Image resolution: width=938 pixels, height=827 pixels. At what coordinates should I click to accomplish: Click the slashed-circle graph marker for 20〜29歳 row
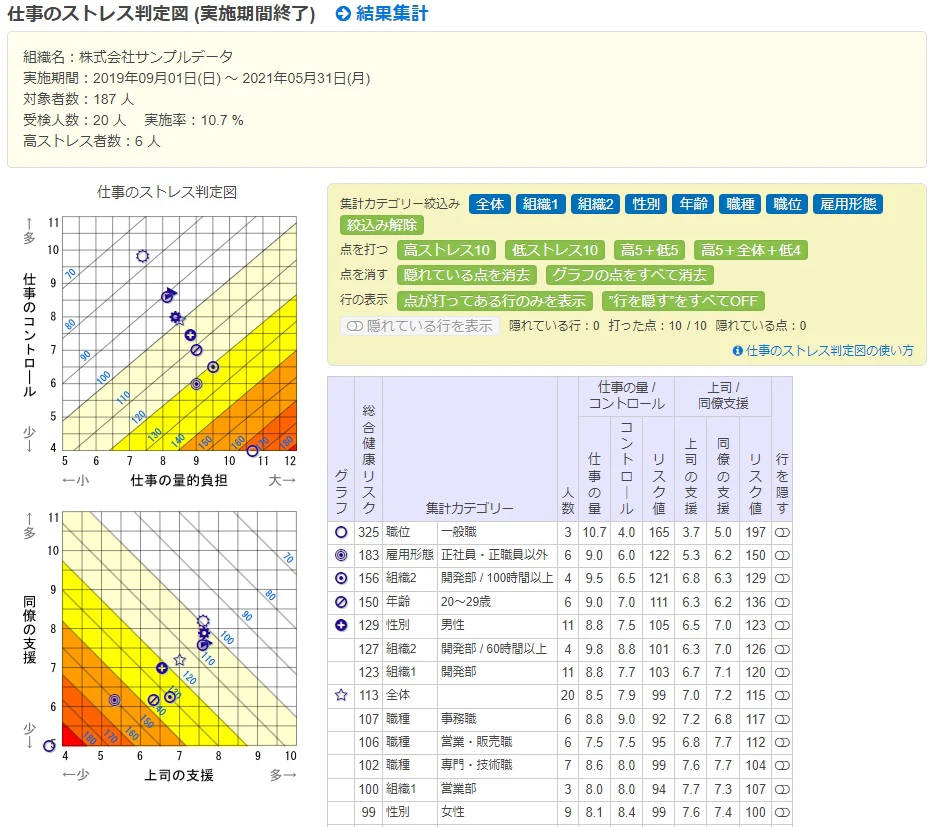pyautogui.click(x=341, y=602)
